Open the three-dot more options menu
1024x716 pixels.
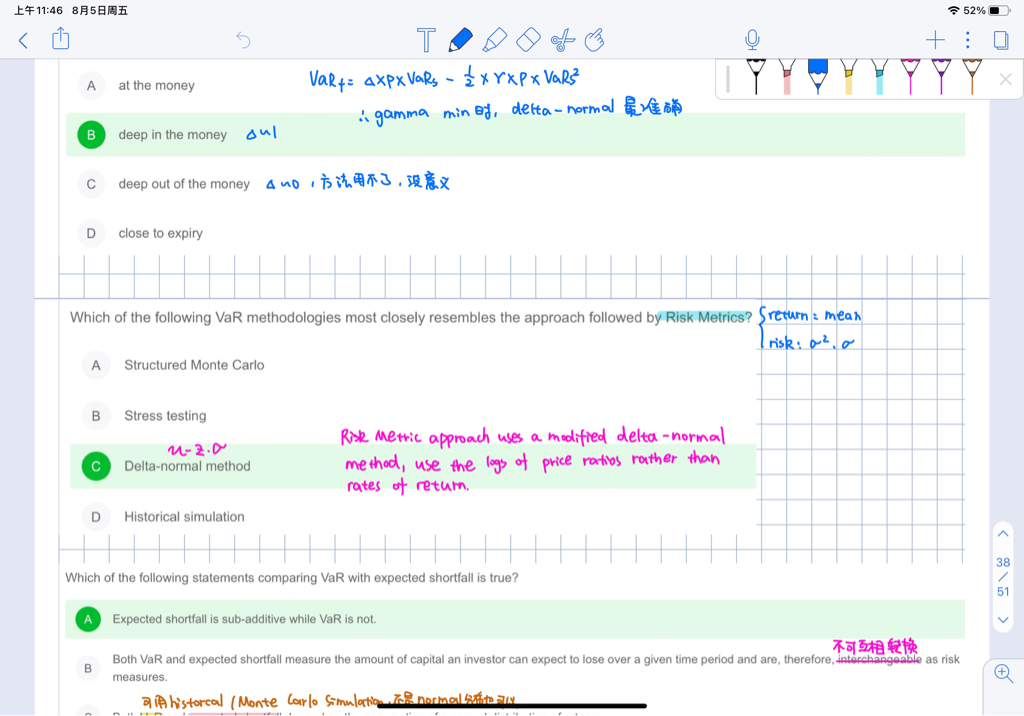click(968, 41)
